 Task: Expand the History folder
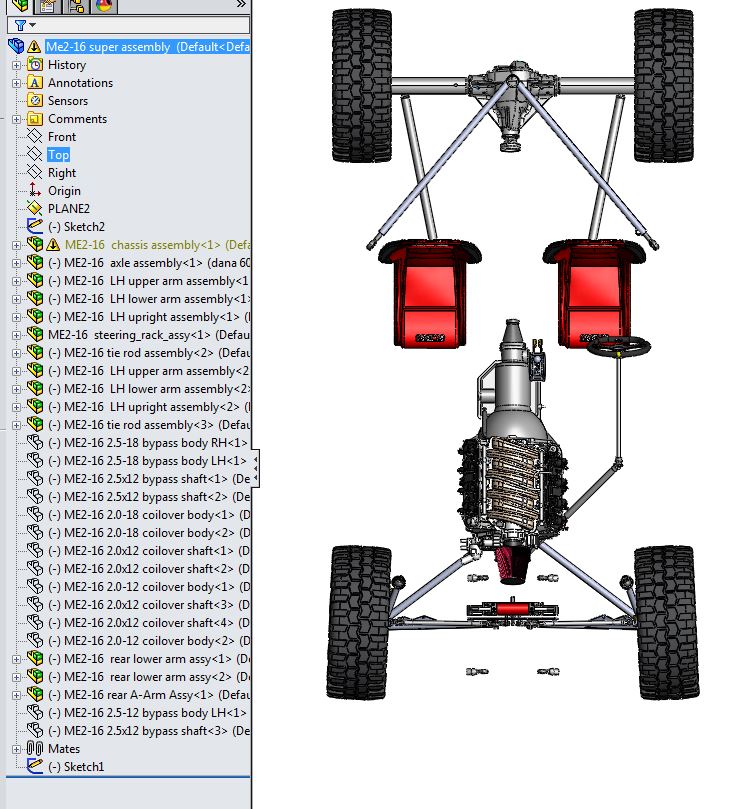(16, 65)
